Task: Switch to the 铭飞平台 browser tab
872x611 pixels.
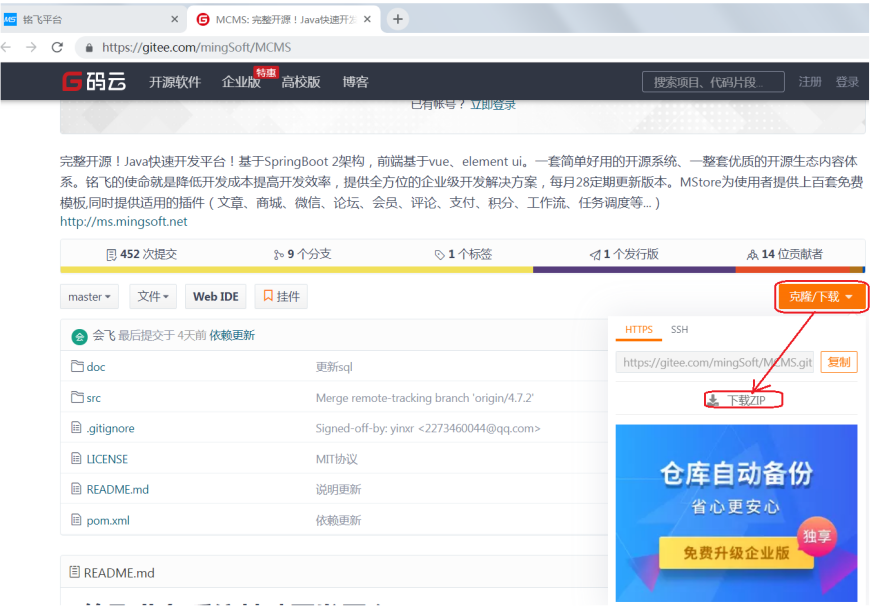Action: [92, 19]
